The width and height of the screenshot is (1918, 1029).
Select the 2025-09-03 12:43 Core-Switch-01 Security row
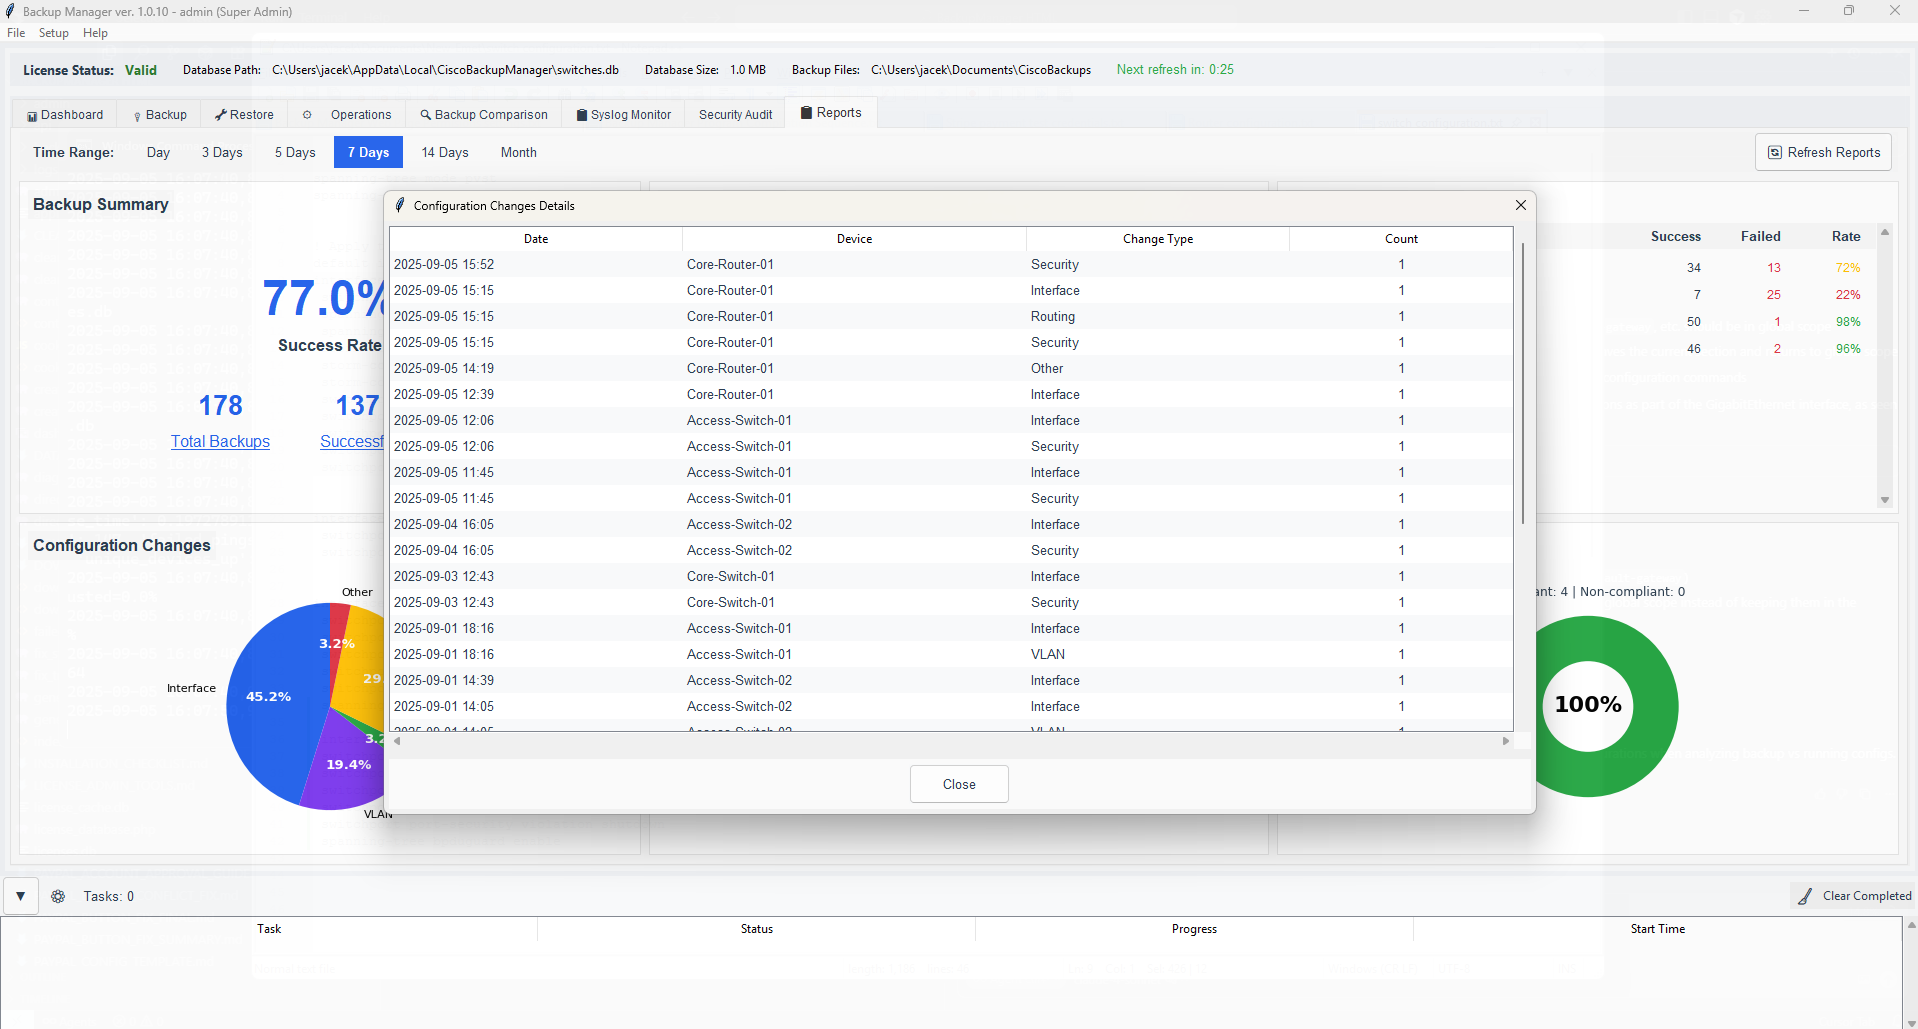coord(951,602)
